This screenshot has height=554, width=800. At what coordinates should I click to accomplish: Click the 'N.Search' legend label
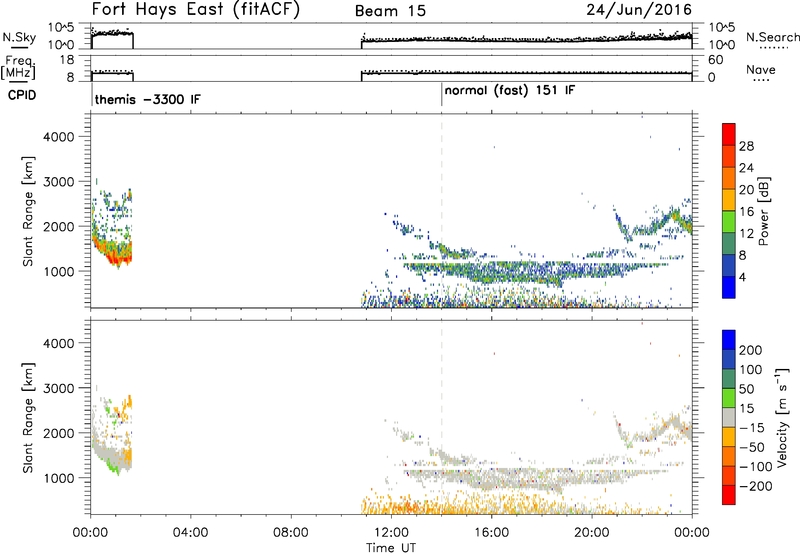(772, 37)
